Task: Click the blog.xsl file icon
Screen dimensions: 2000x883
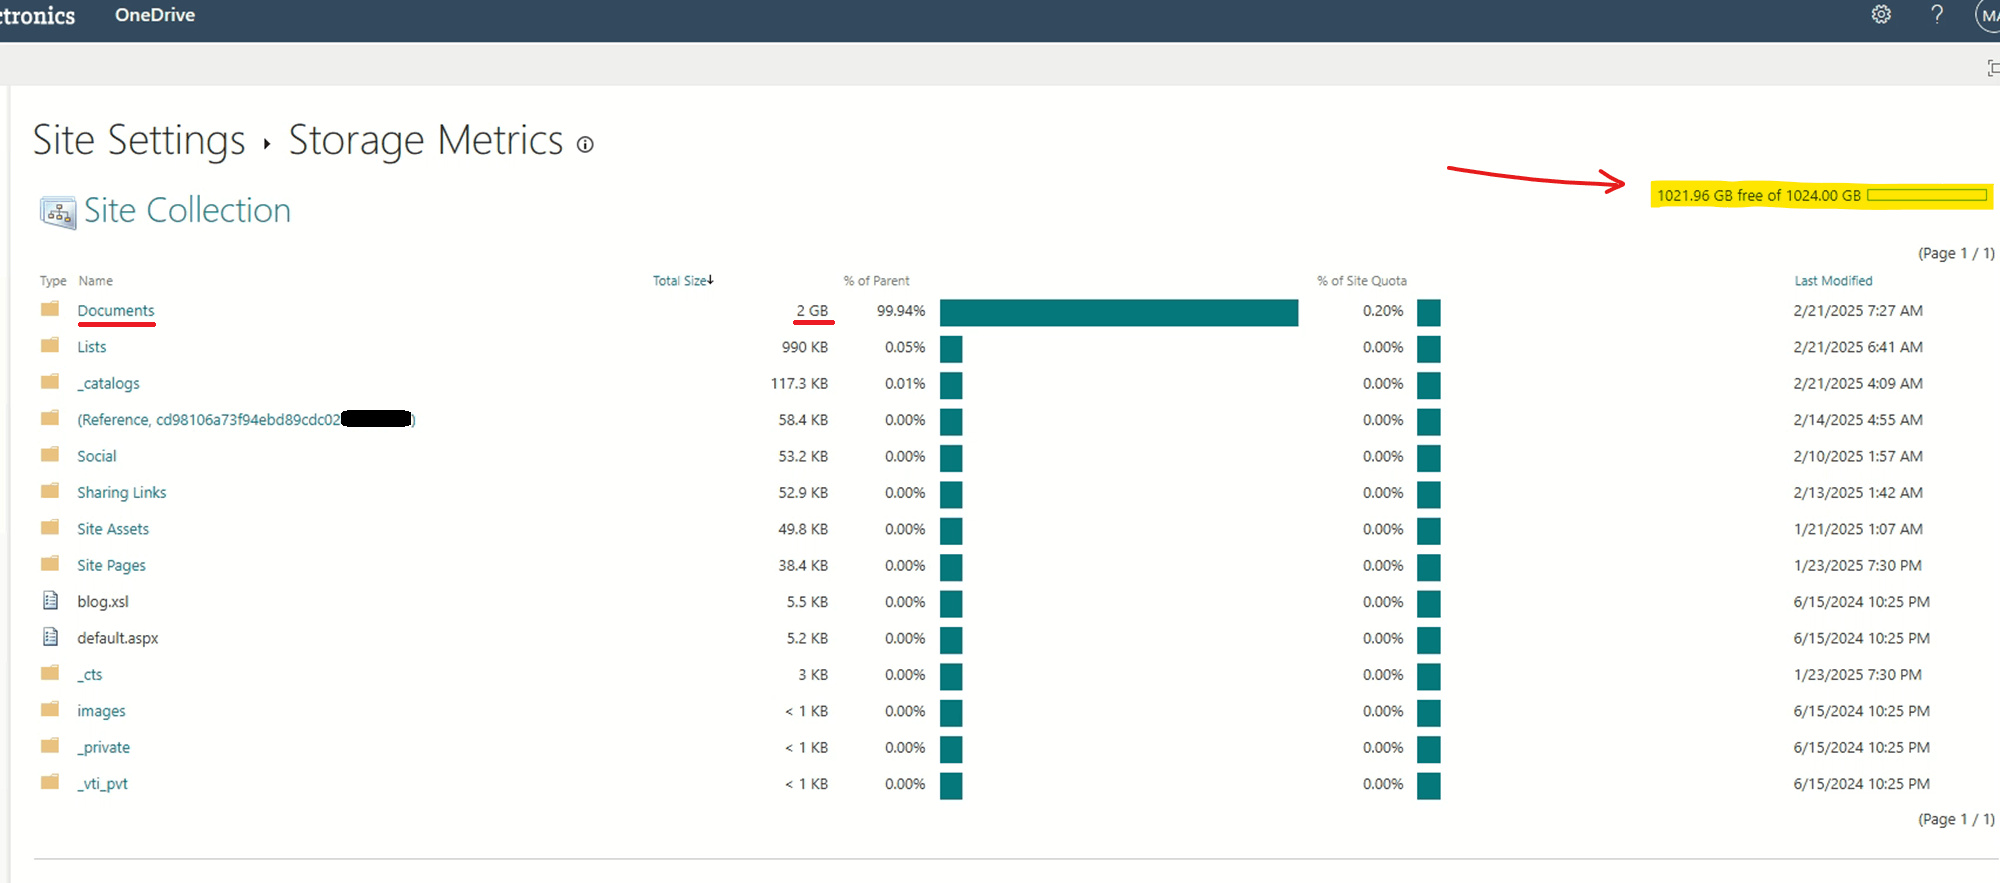Action: [50, 600]
